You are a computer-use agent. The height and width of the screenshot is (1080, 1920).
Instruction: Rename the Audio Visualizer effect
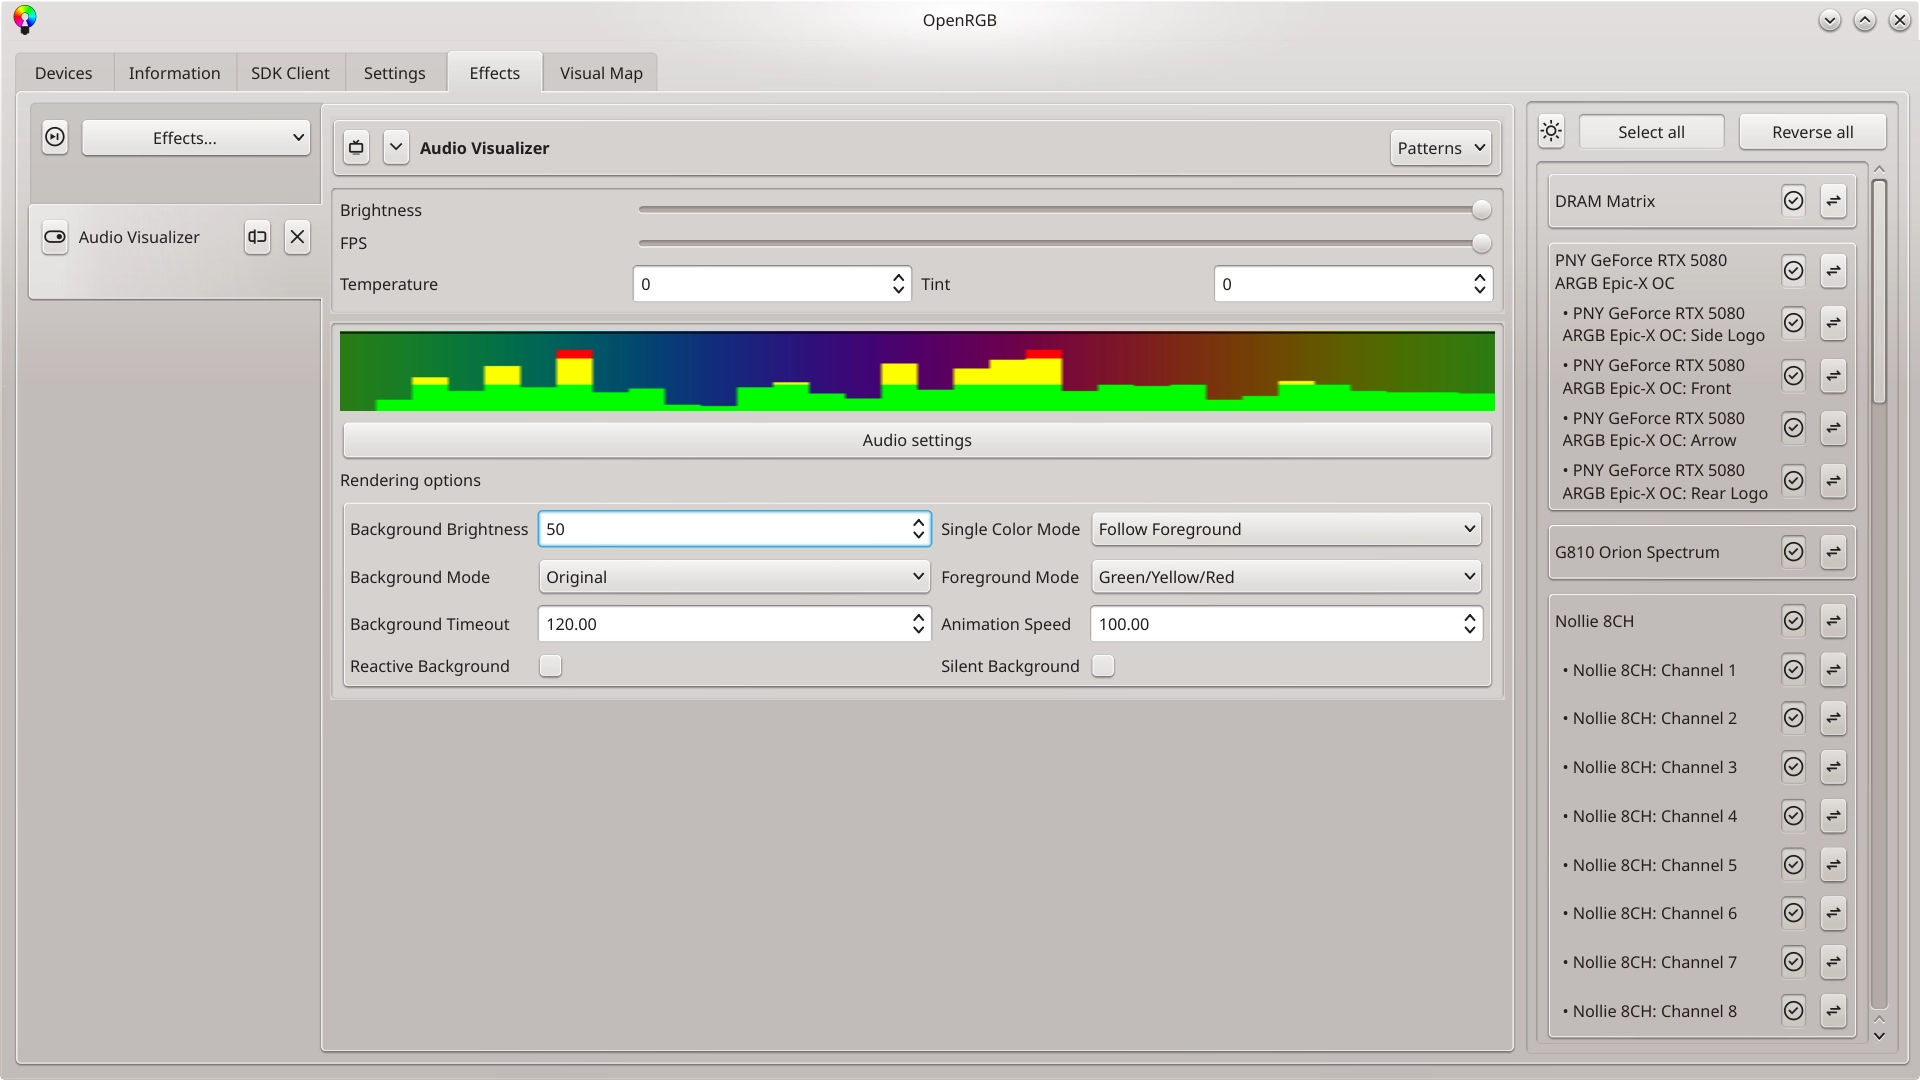[x=257, y=237]
